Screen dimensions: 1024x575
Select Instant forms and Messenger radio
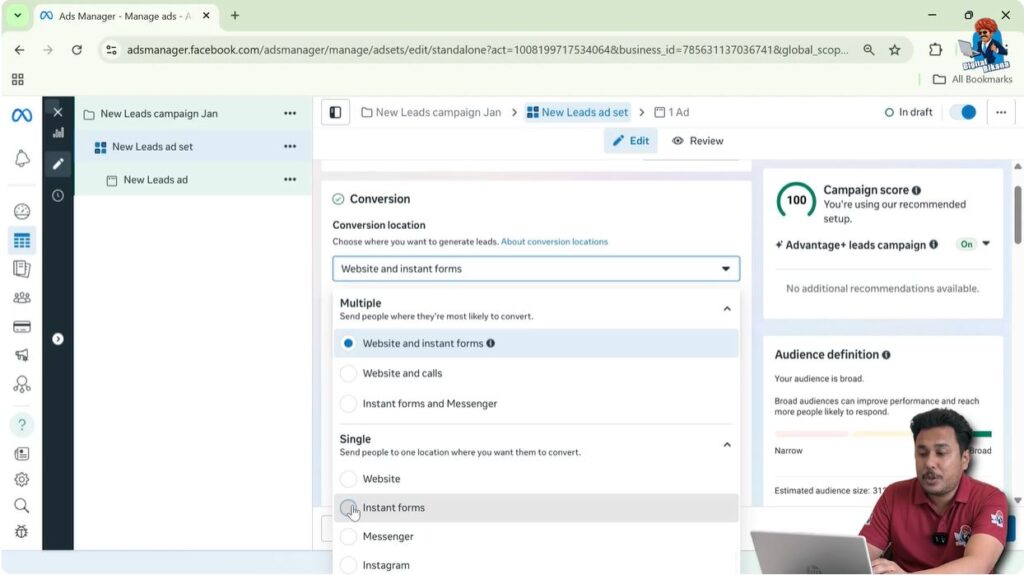pyautogui.click(x=348, y=403)
